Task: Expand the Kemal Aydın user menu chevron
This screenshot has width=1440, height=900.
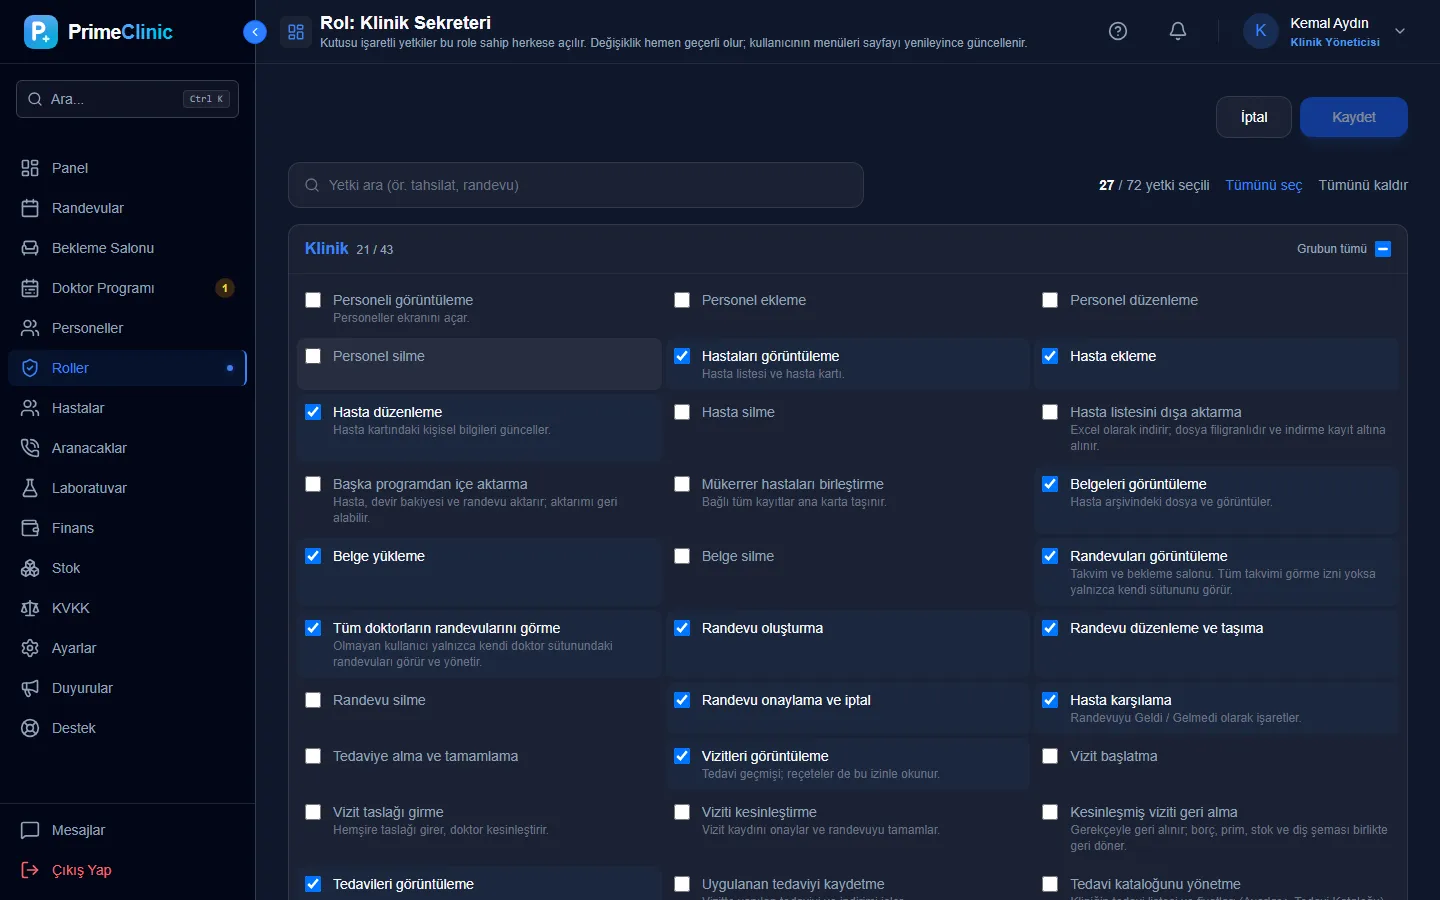Action: [1400, 31]
